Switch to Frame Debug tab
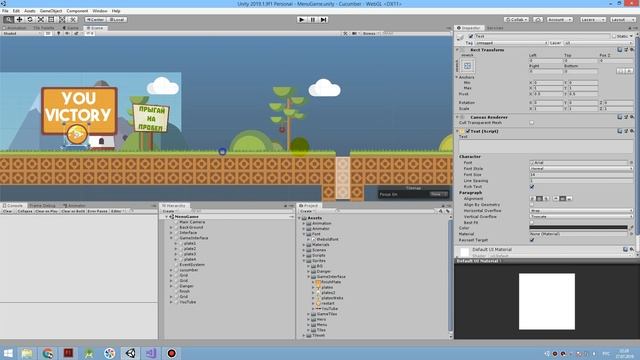 pyautogui.click(x=42, y=206)
